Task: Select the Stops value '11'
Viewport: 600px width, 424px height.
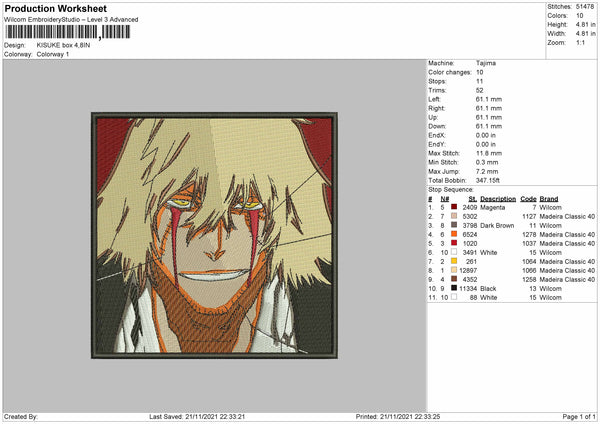Action: coord(479,81)
